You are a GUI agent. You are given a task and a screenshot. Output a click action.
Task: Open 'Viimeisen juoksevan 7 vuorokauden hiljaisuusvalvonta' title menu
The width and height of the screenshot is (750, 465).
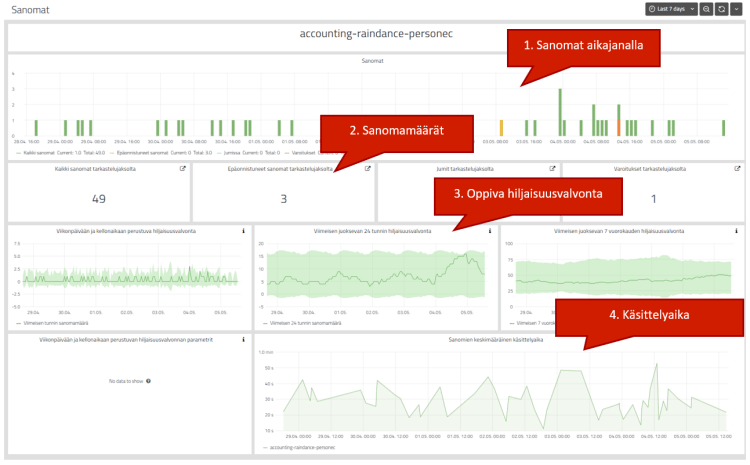click(x=619, y=231)
